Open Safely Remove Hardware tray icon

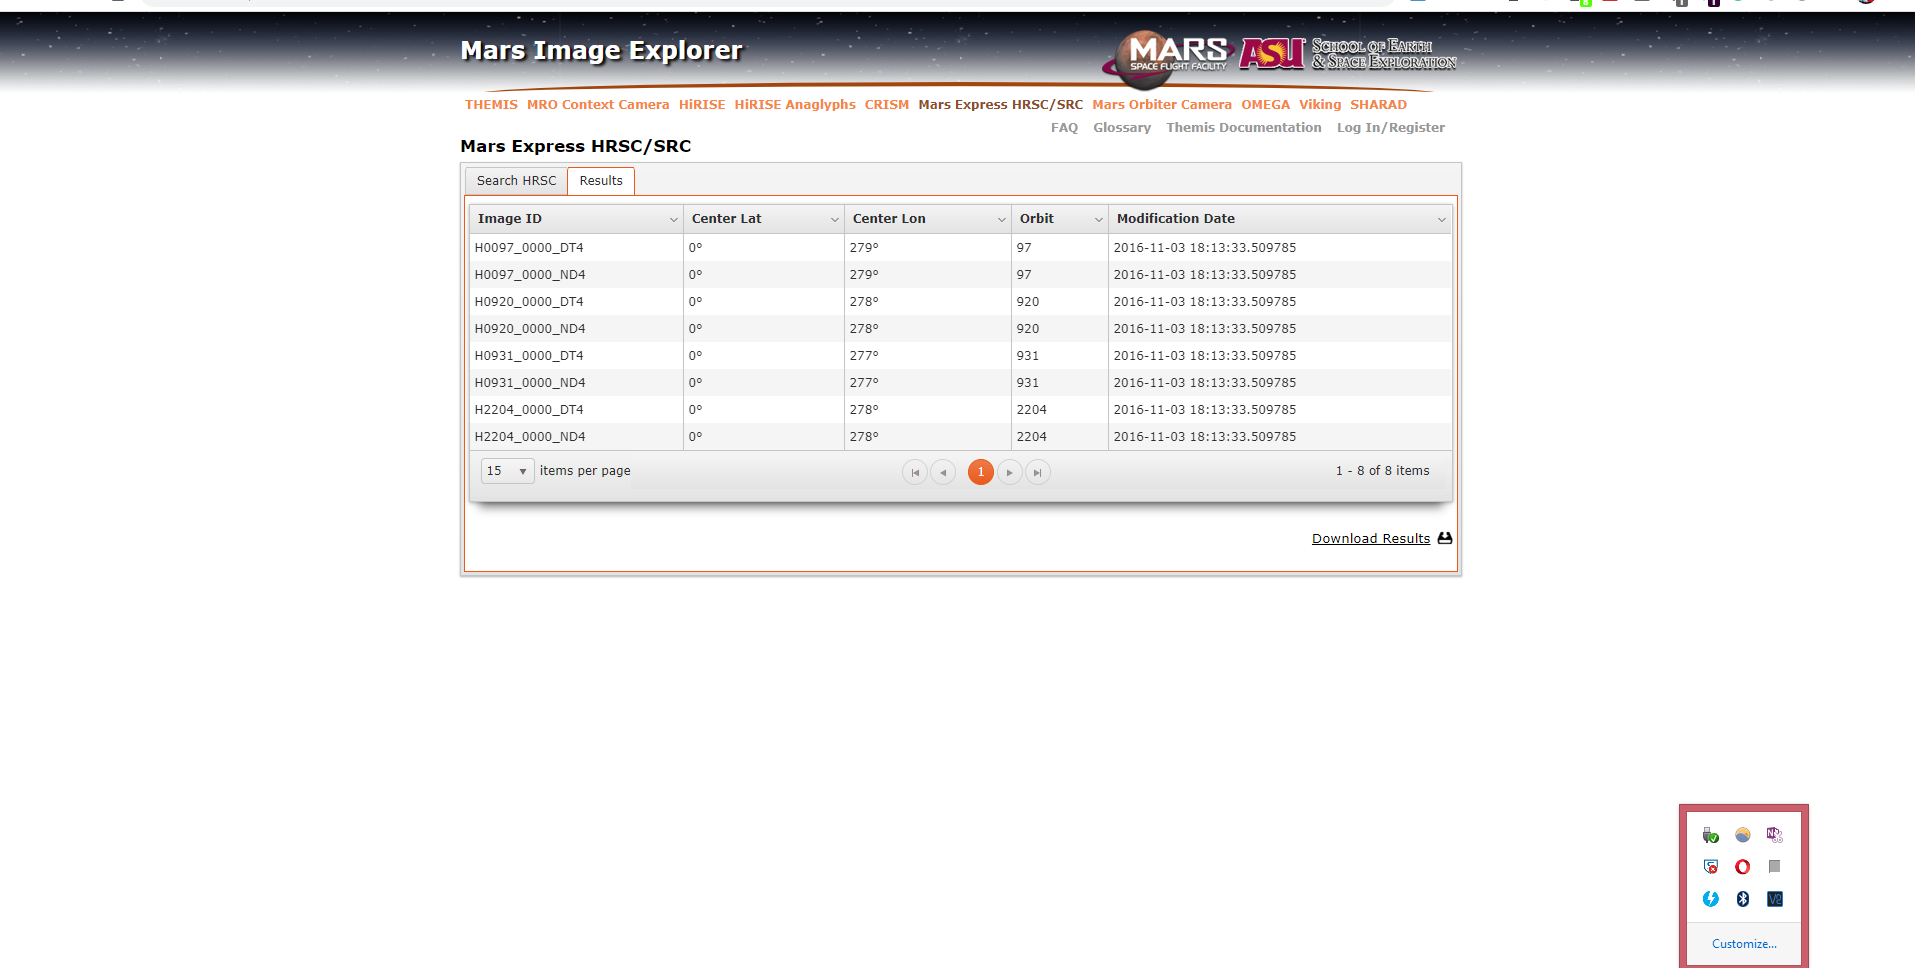tap(1711, 835)
